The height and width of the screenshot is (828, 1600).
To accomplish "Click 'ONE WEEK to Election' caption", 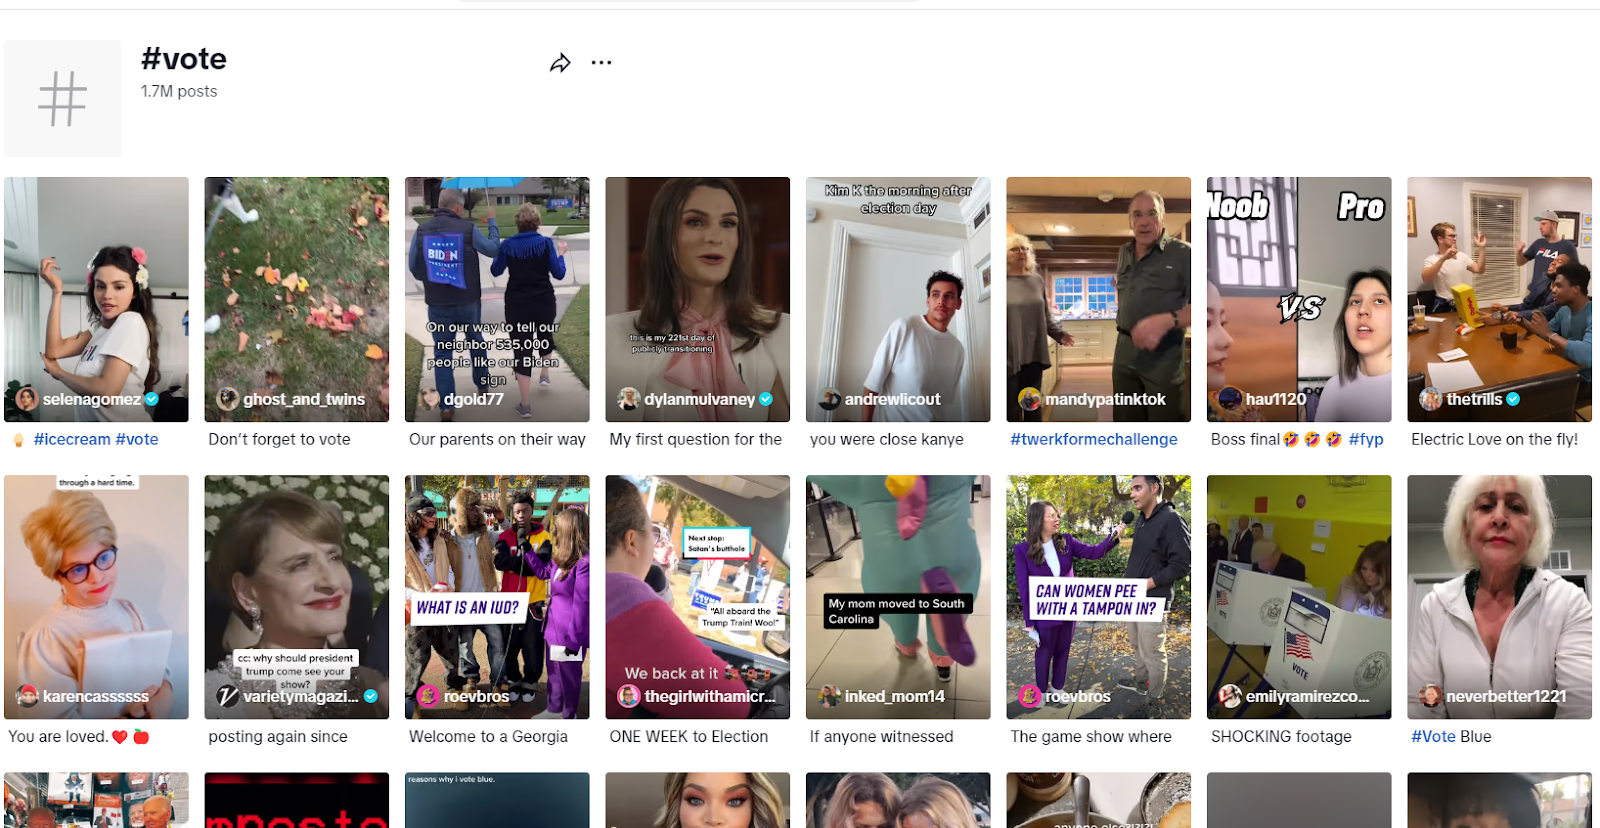I will coord(689,736).
